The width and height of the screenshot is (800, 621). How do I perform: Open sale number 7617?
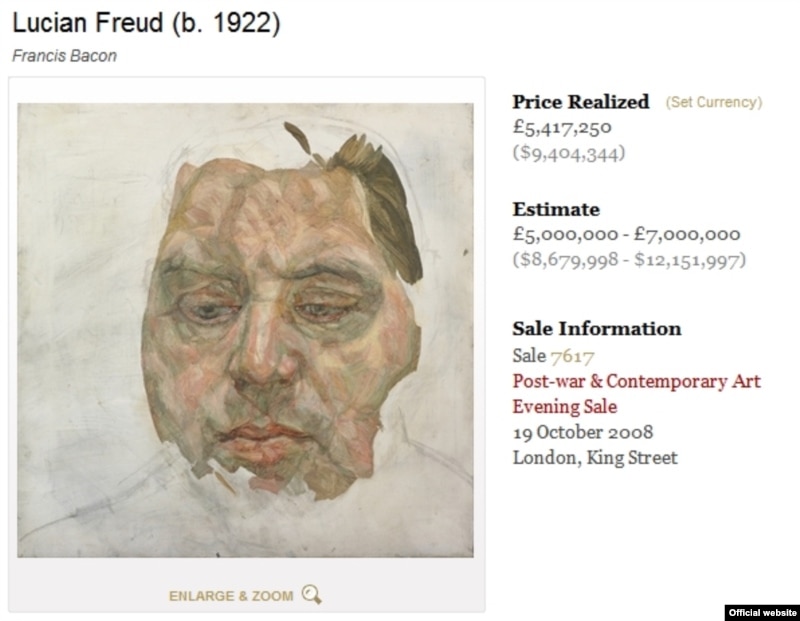pos(572,356)
